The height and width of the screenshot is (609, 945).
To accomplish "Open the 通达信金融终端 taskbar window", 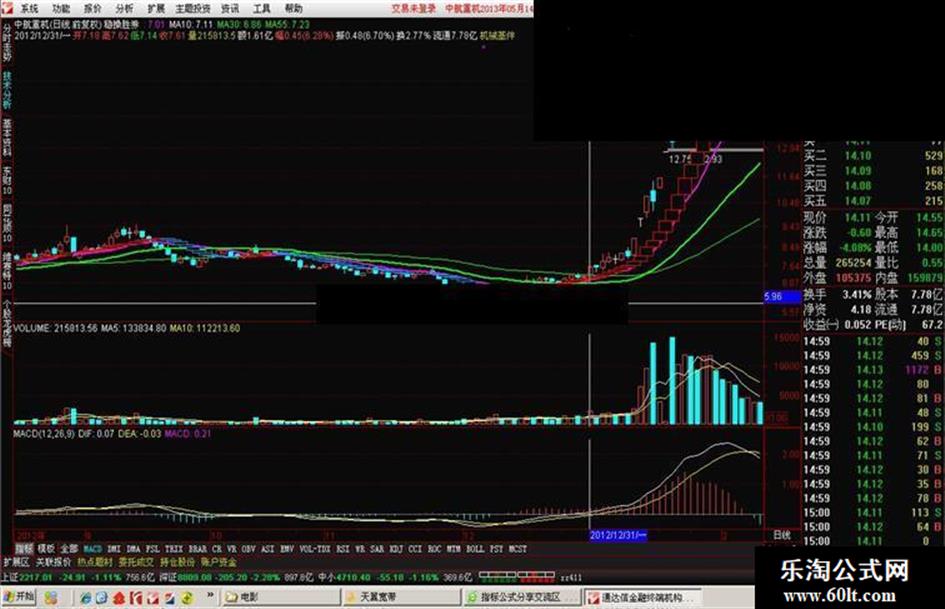I will 642,598.
